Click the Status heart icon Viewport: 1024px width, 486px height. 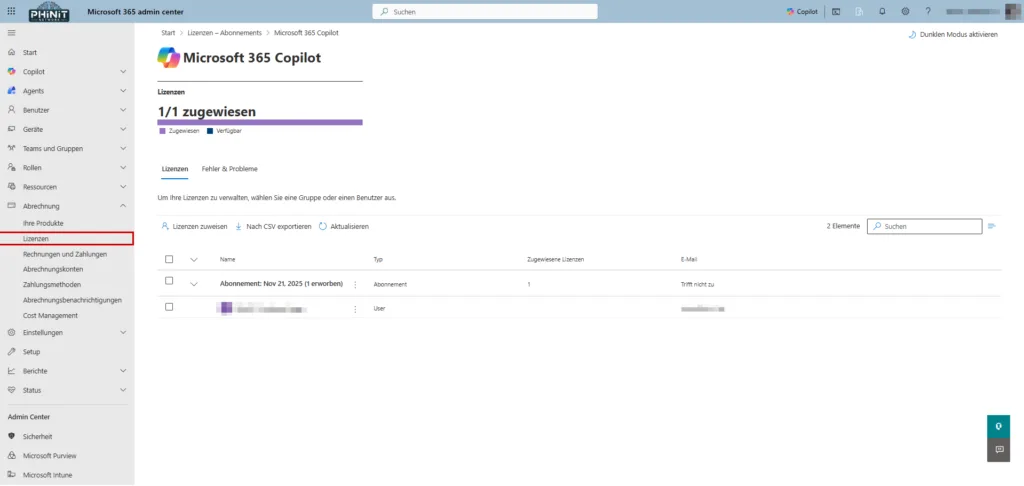(11, 390)
